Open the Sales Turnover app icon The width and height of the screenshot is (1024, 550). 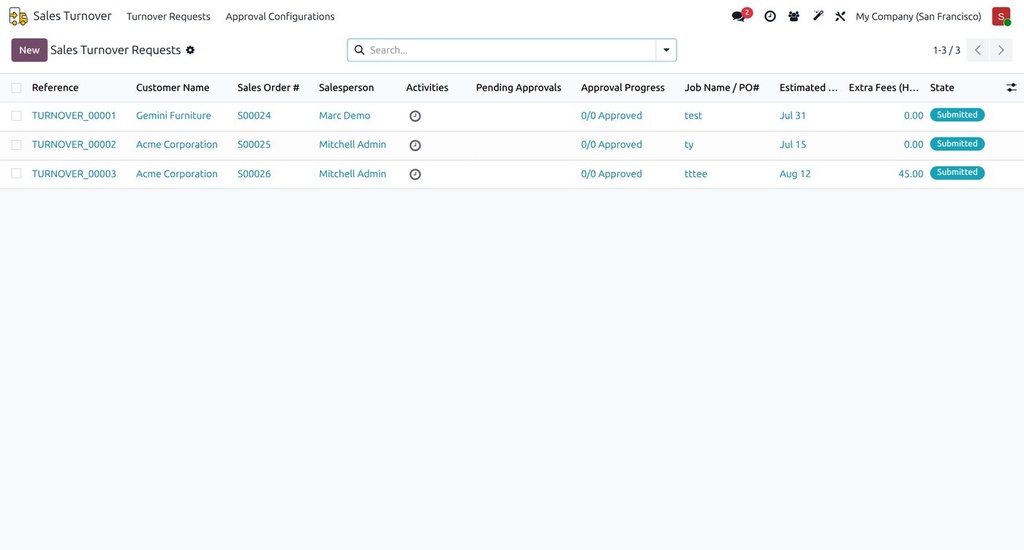pos(18,16)
